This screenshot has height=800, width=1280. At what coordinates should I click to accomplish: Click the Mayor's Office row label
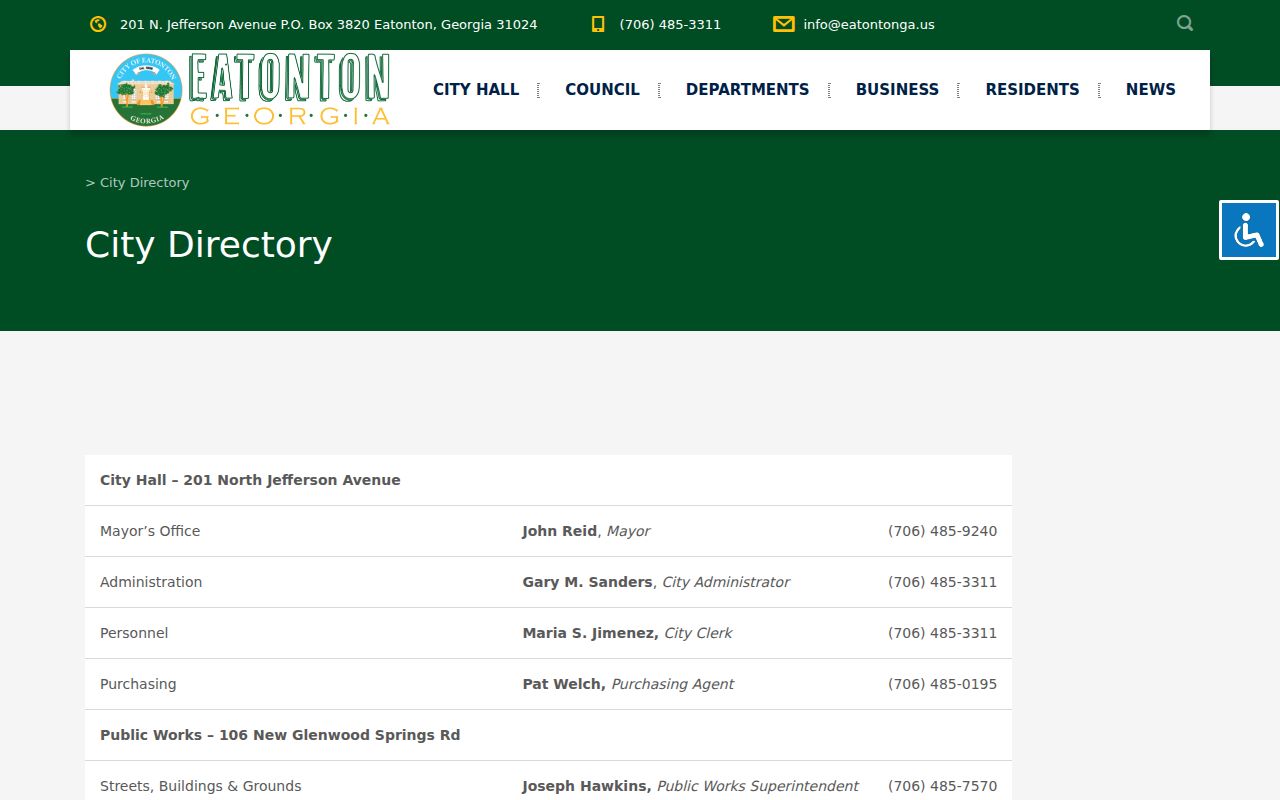click(x=150, y=531)
